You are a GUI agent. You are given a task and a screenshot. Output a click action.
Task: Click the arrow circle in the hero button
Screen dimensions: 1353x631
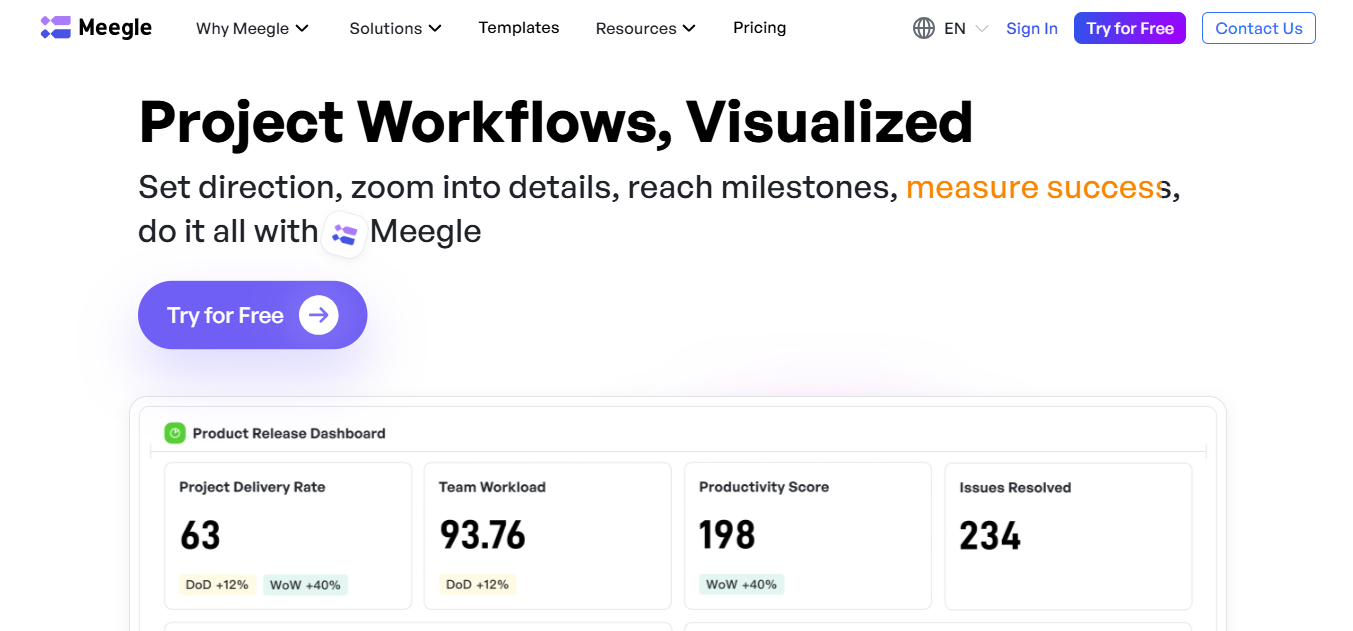point(318,316)
